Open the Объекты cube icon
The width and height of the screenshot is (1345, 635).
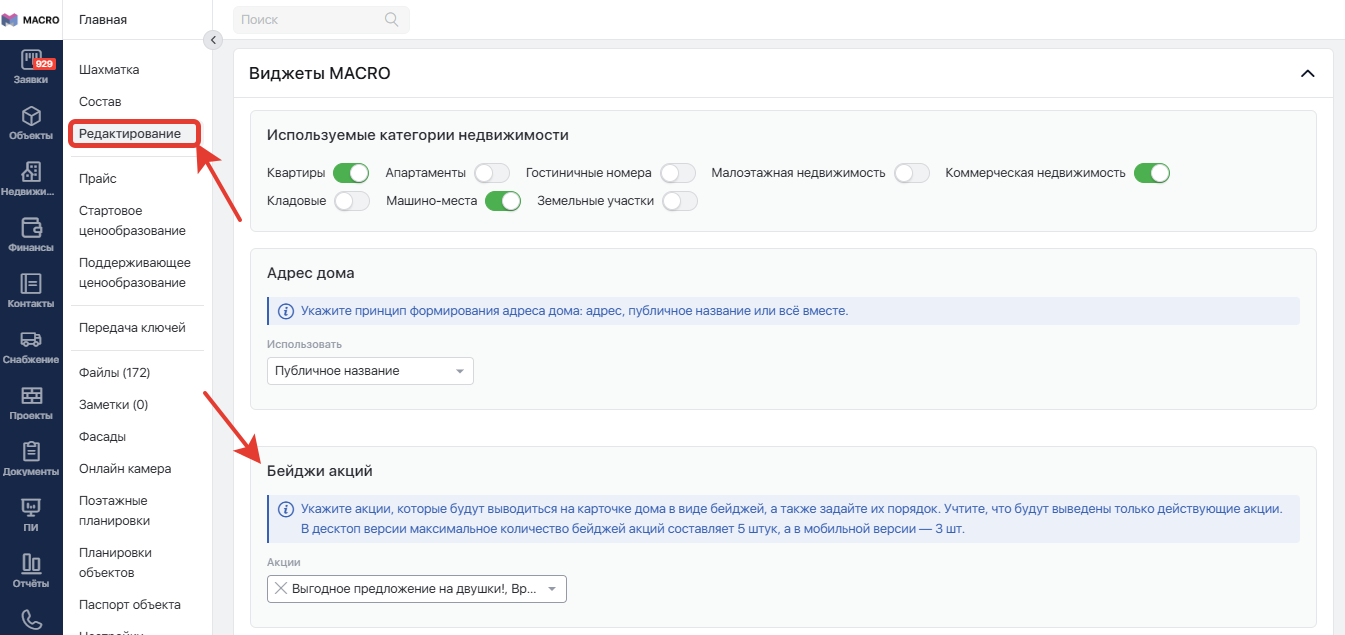[x=31, y=117]
